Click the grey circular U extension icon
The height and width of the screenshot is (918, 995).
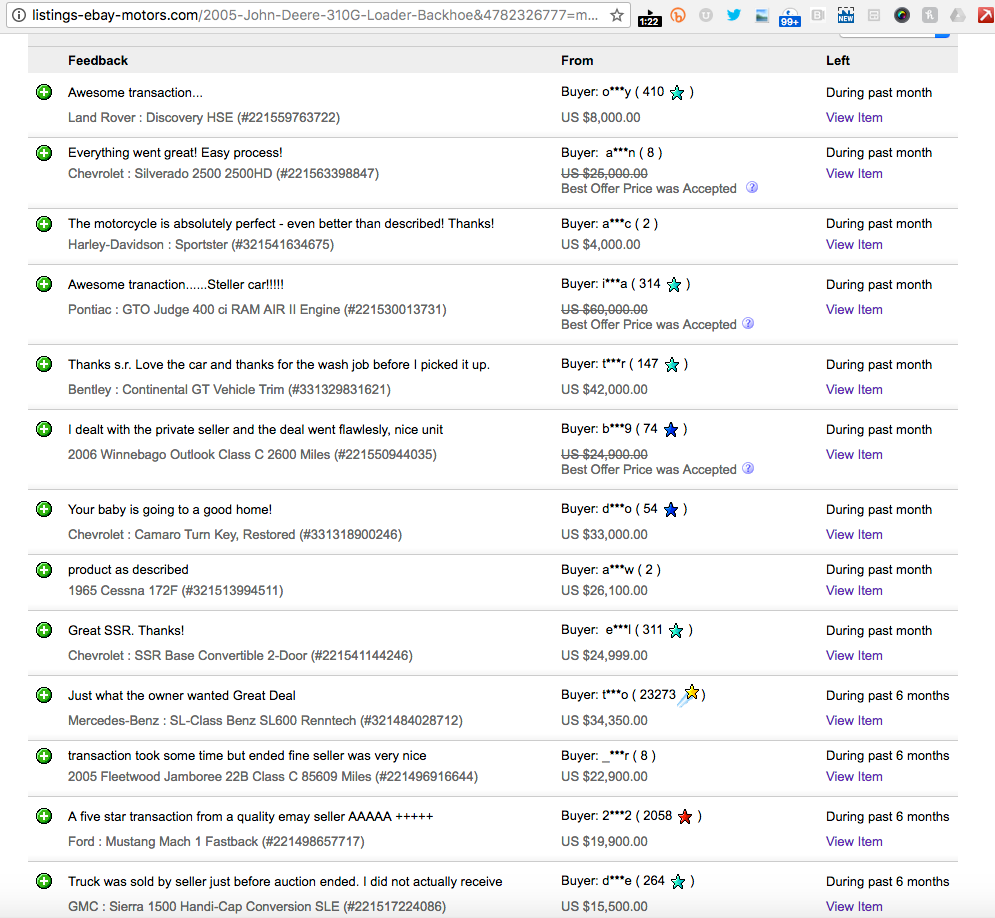pos(706,15)
